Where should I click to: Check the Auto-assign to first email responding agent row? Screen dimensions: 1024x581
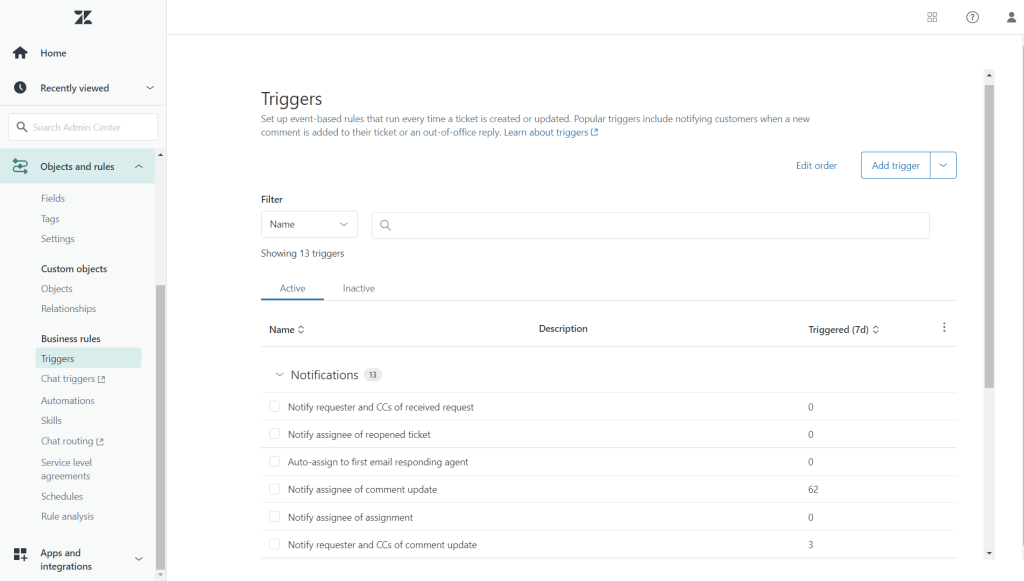[275, 461]
